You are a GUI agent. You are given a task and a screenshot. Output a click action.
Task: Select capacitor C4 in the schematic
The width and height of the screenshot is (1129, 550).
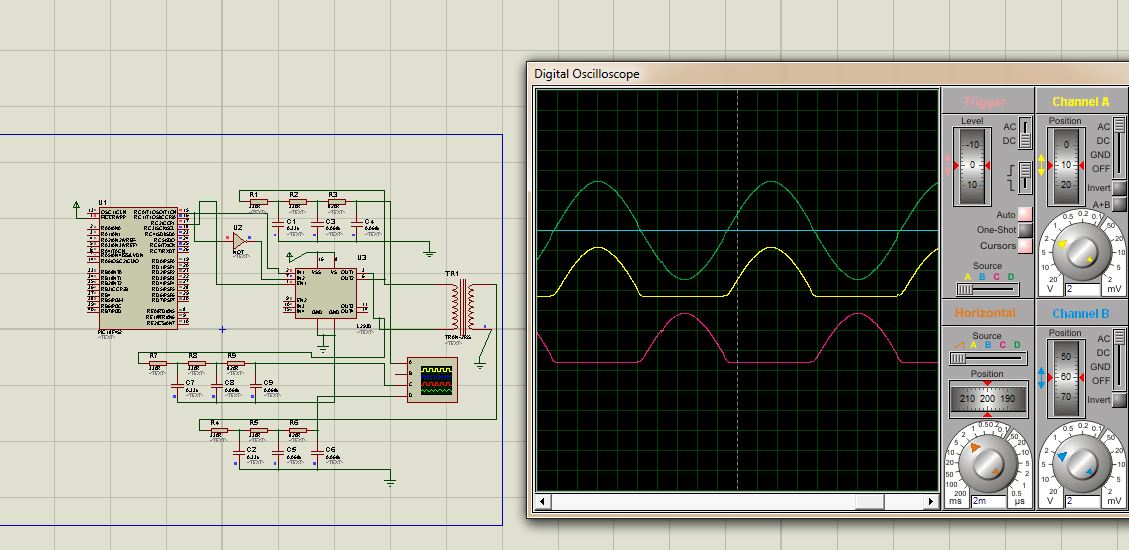[x=356, y=225]
